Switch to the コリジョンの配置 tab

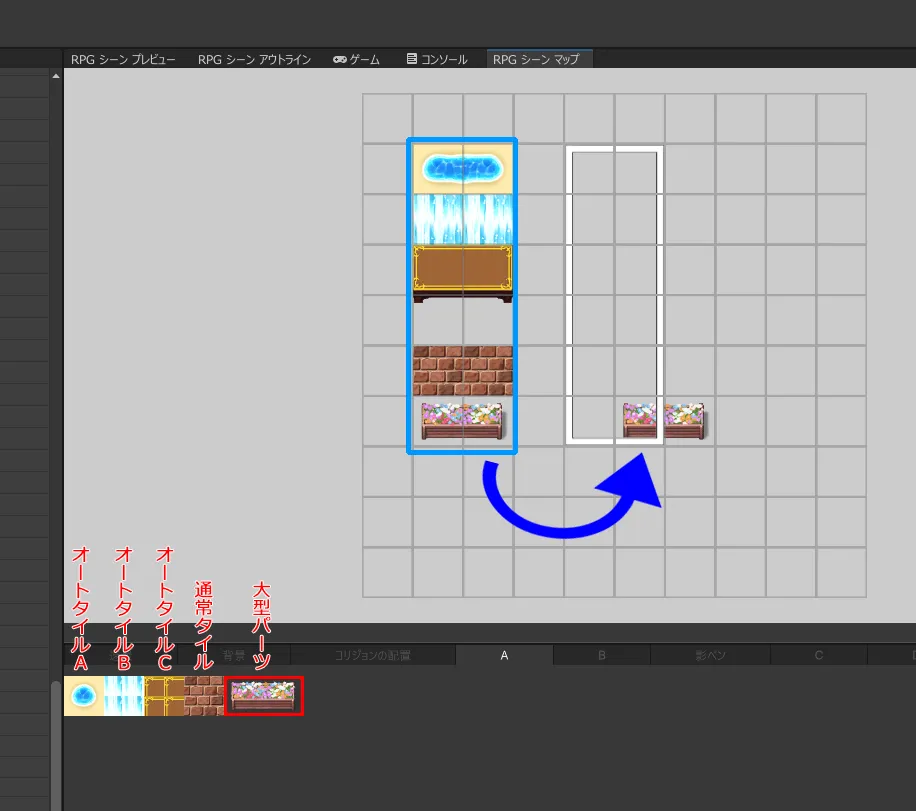click(372, 655)
